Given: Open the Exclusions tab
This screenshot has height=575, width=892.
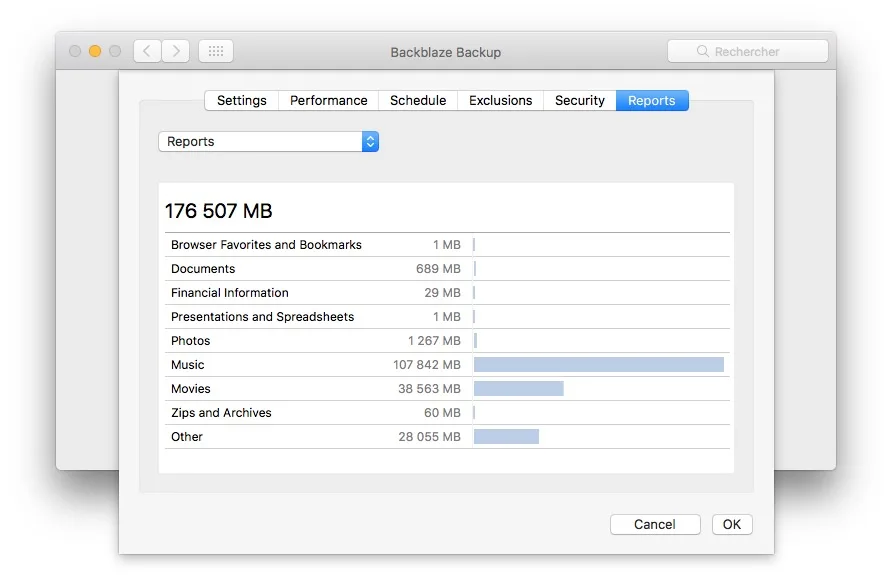Looking at the screenshot, I should [500, 101].
